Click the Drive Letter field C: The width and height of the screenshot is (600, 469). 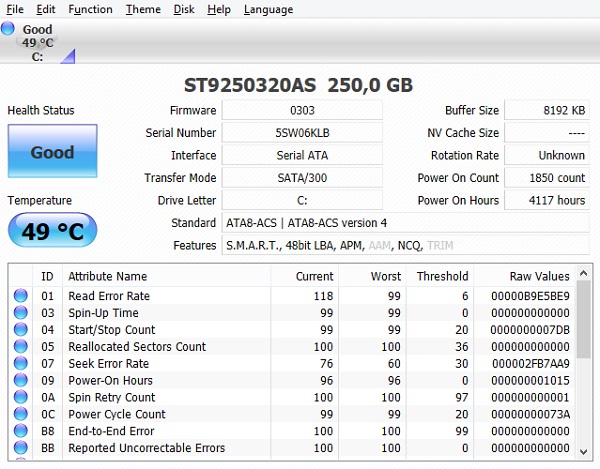pyautogui.click(x=302, y=200)
